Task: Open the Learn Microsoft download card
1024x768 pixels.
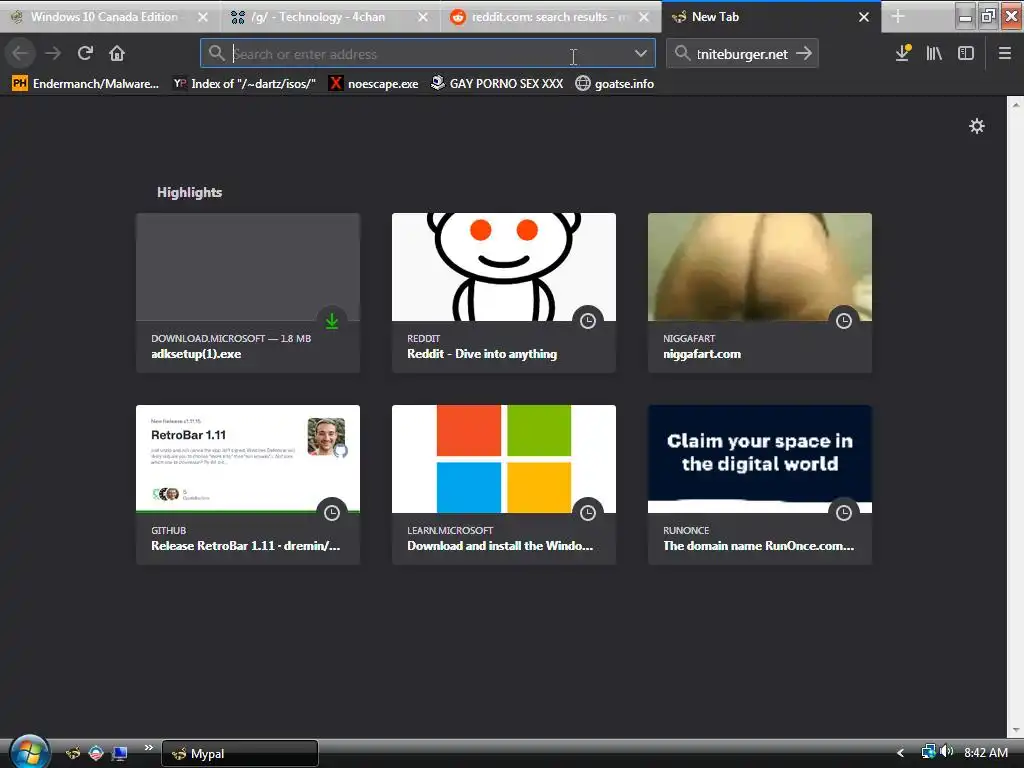Action: 504,485
